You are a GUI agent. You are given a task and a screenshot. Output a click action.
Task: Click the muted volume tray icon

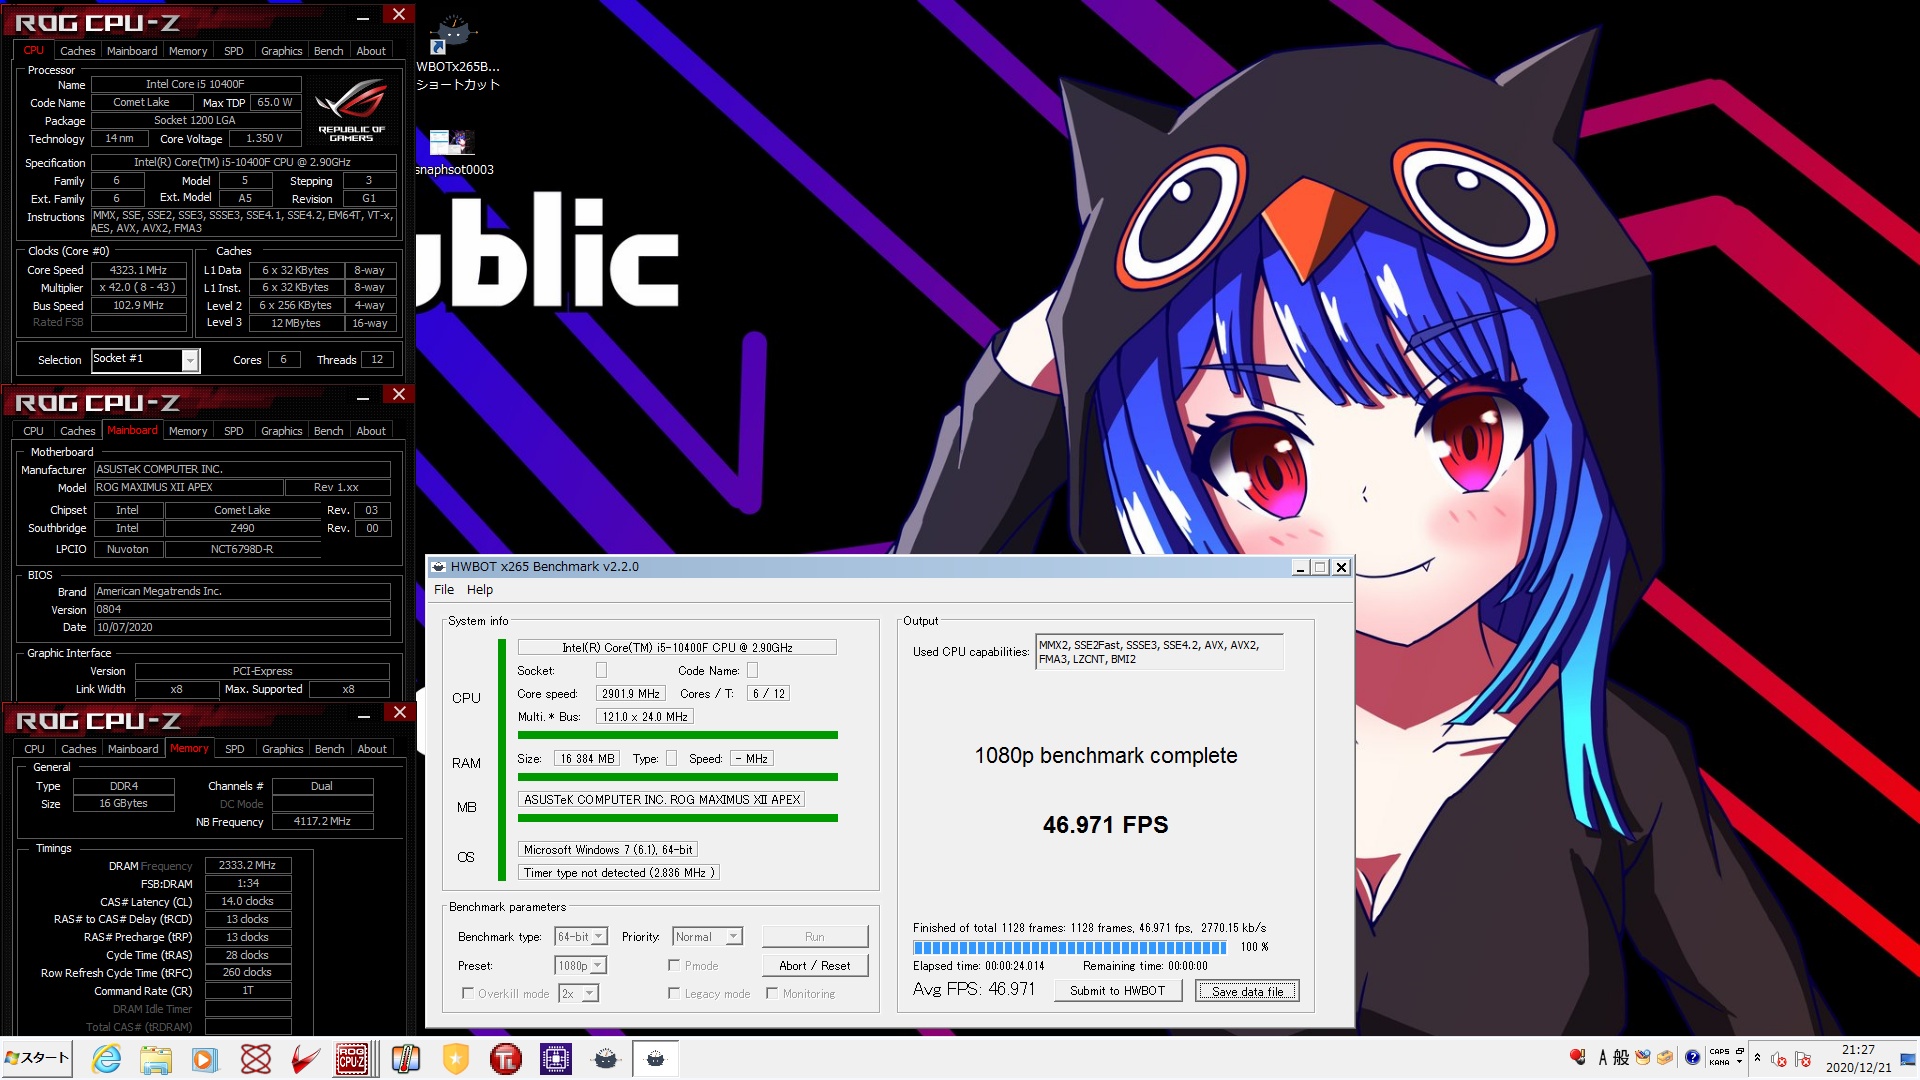[x=1779, y=1059]
